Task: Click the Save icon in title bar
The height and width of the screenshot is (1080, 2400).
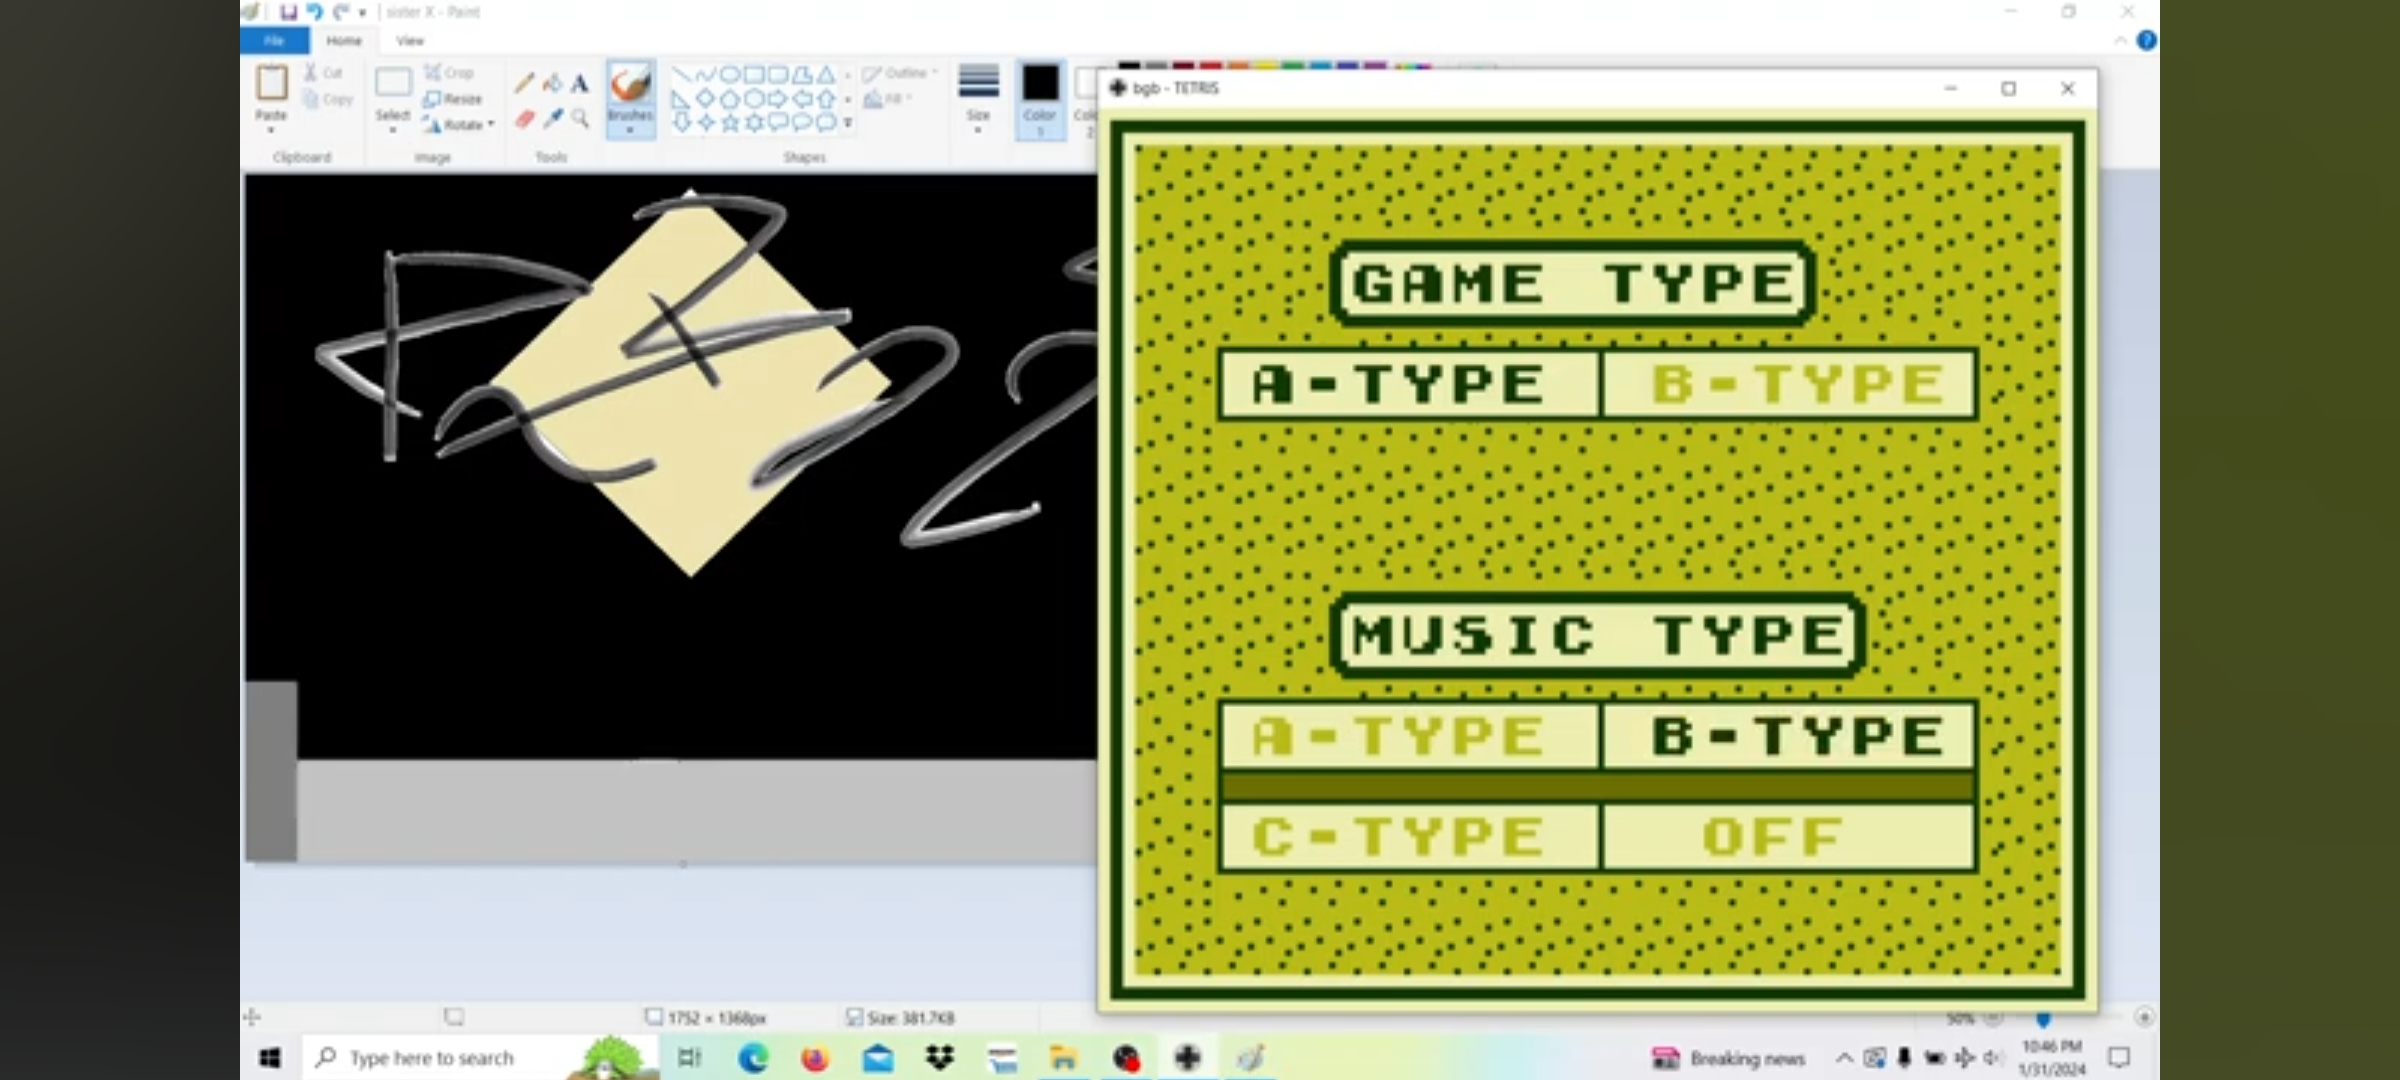Action: pos(289,12)
